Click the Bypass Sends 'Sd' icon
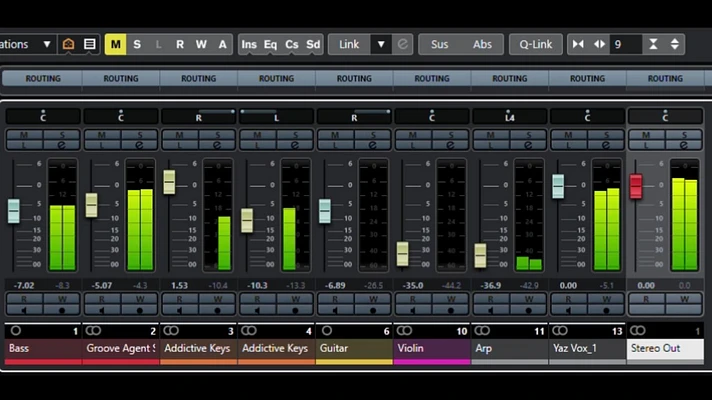 (x=313, y=44)
